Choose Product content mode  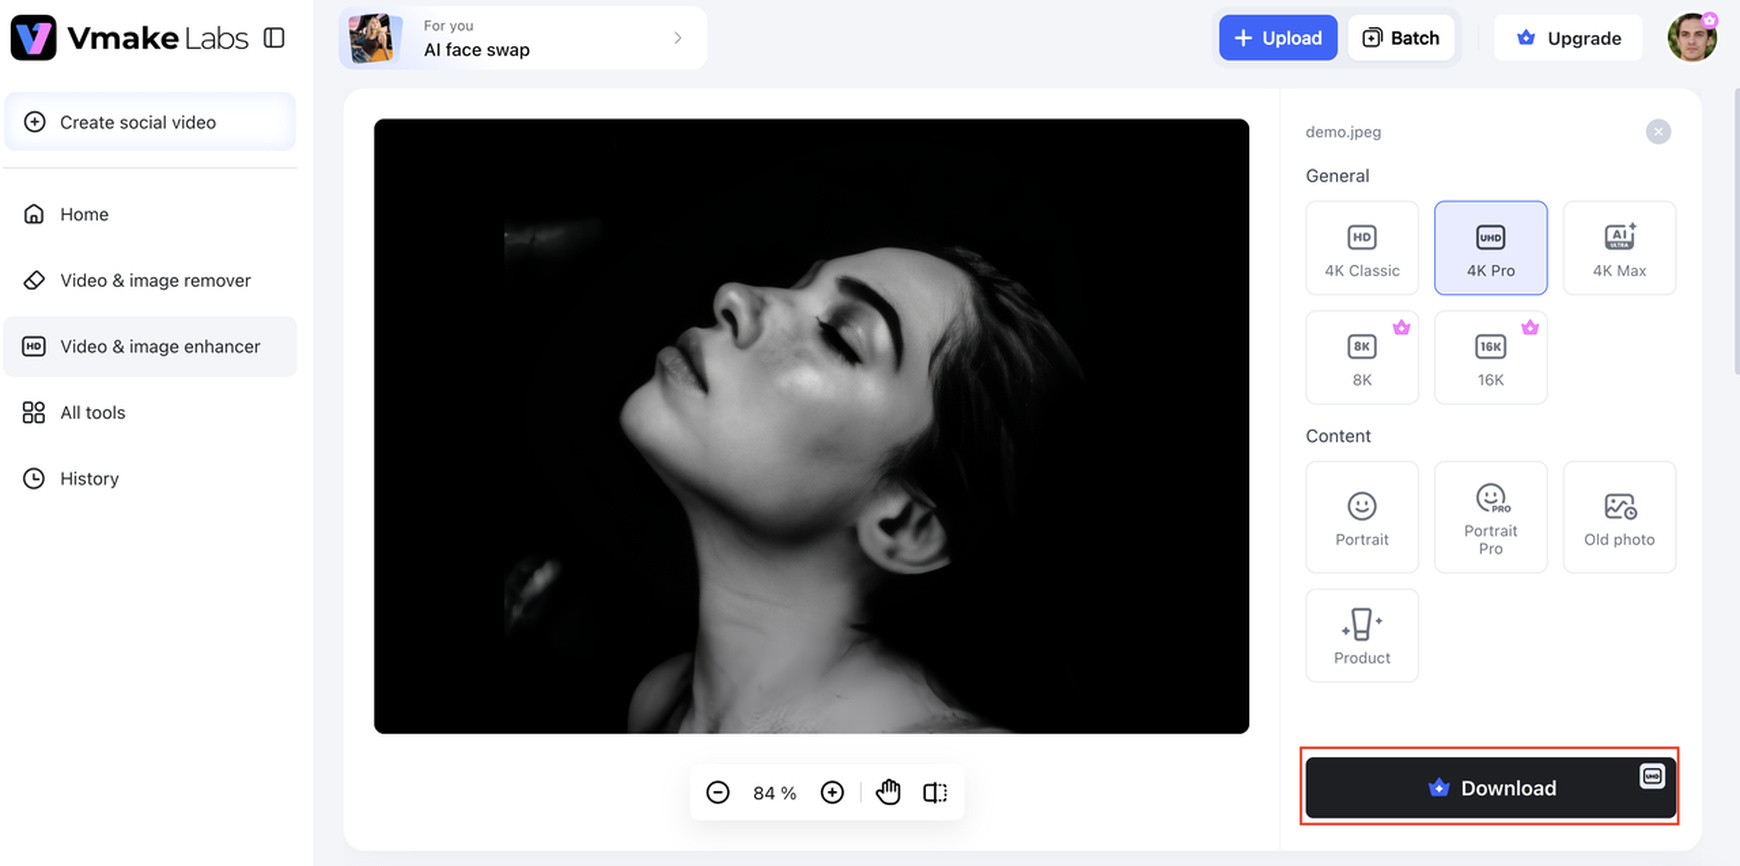1362,636
